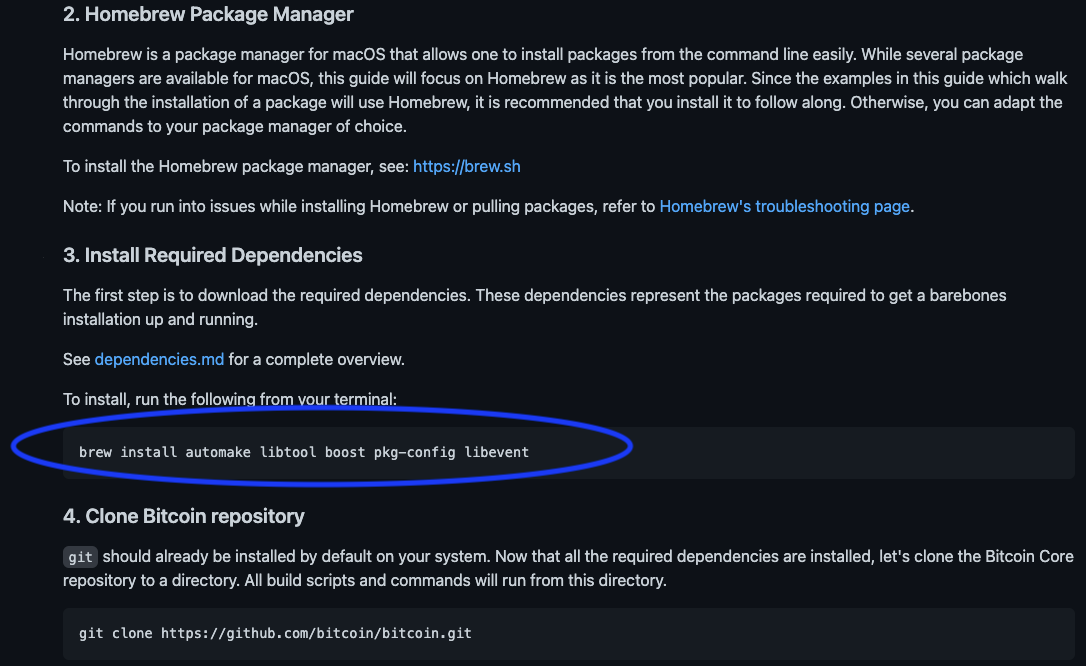Screen dimensions: 1086x666
Task: Click the Homebrew Package Manager heading
Action: tap(208, 15)
